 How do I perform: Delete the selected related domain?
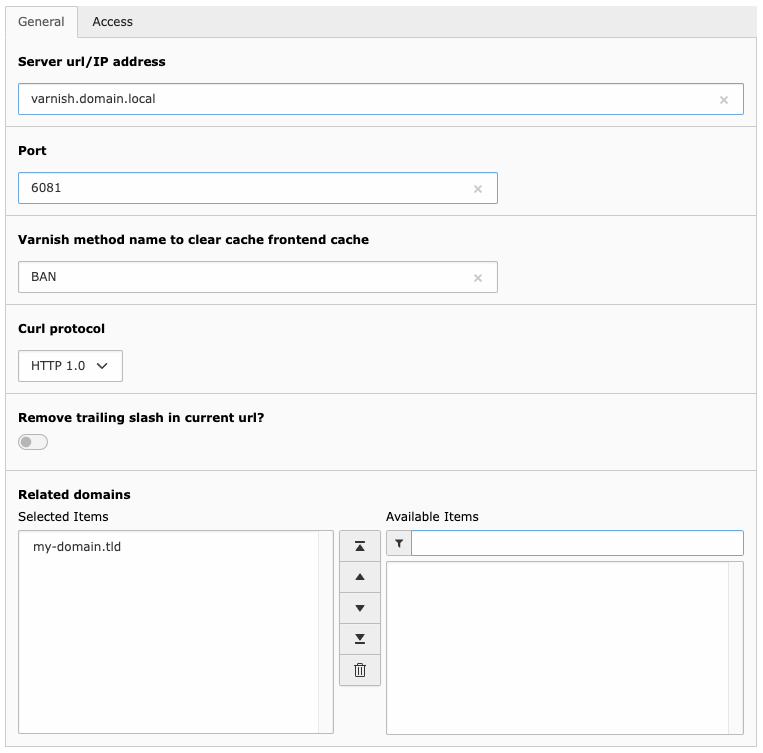point(360,670)
